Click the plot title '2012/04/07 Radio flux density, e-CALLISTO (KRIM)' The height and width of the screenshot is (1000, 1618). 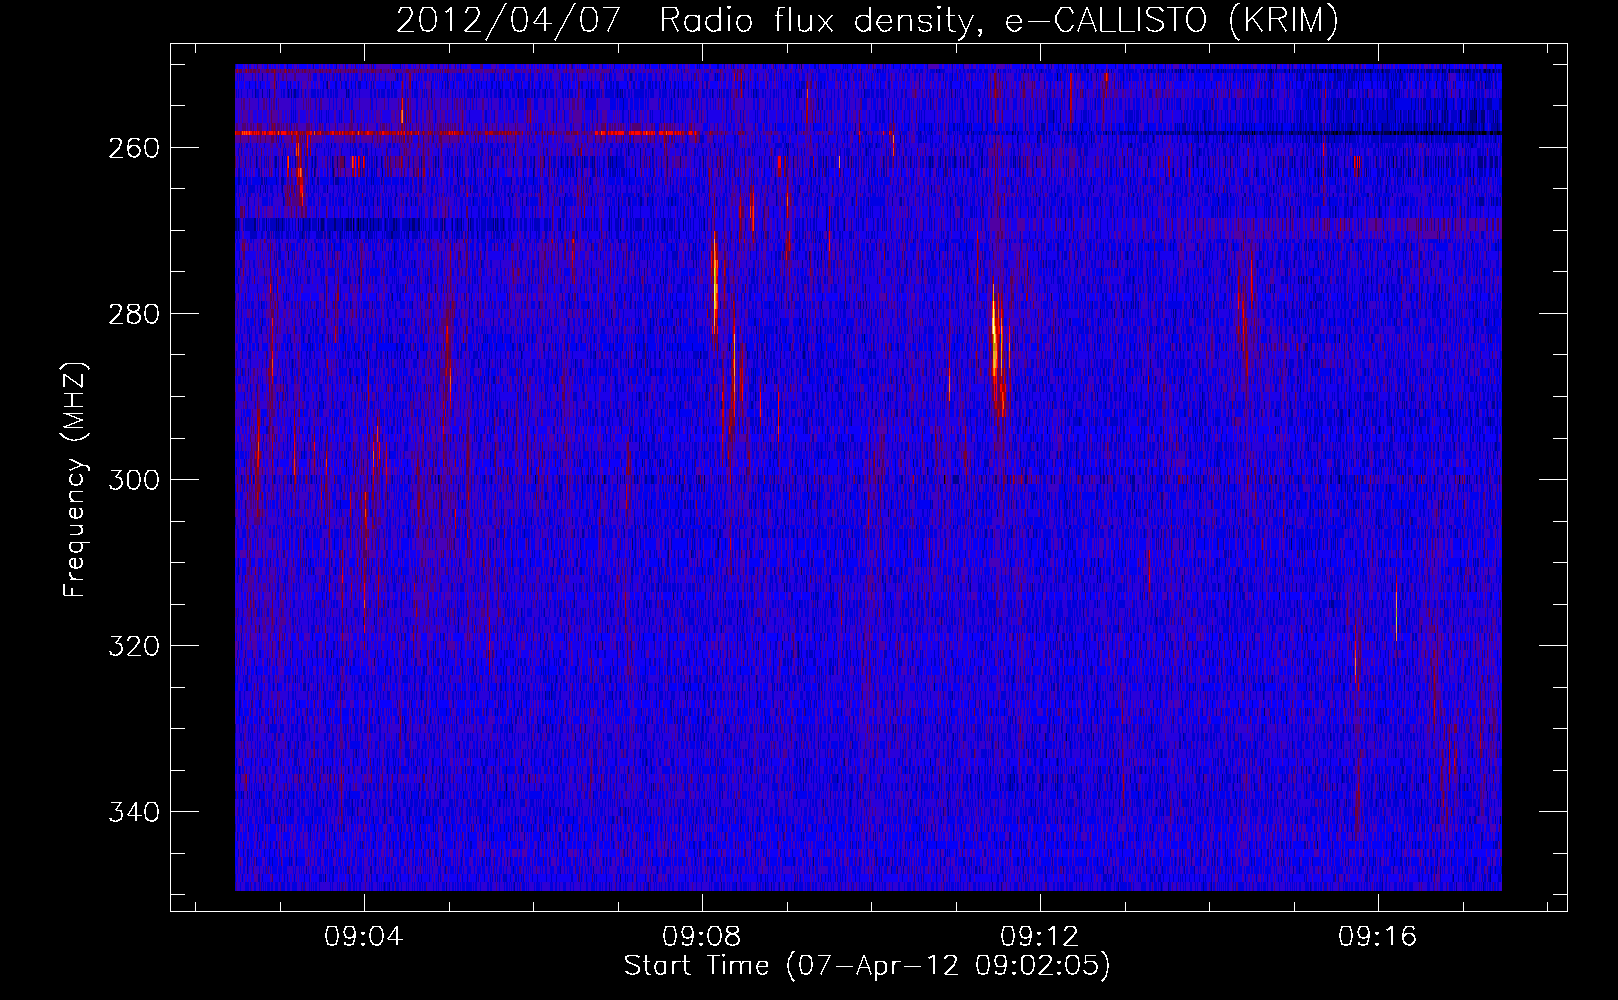coord(867,20)
